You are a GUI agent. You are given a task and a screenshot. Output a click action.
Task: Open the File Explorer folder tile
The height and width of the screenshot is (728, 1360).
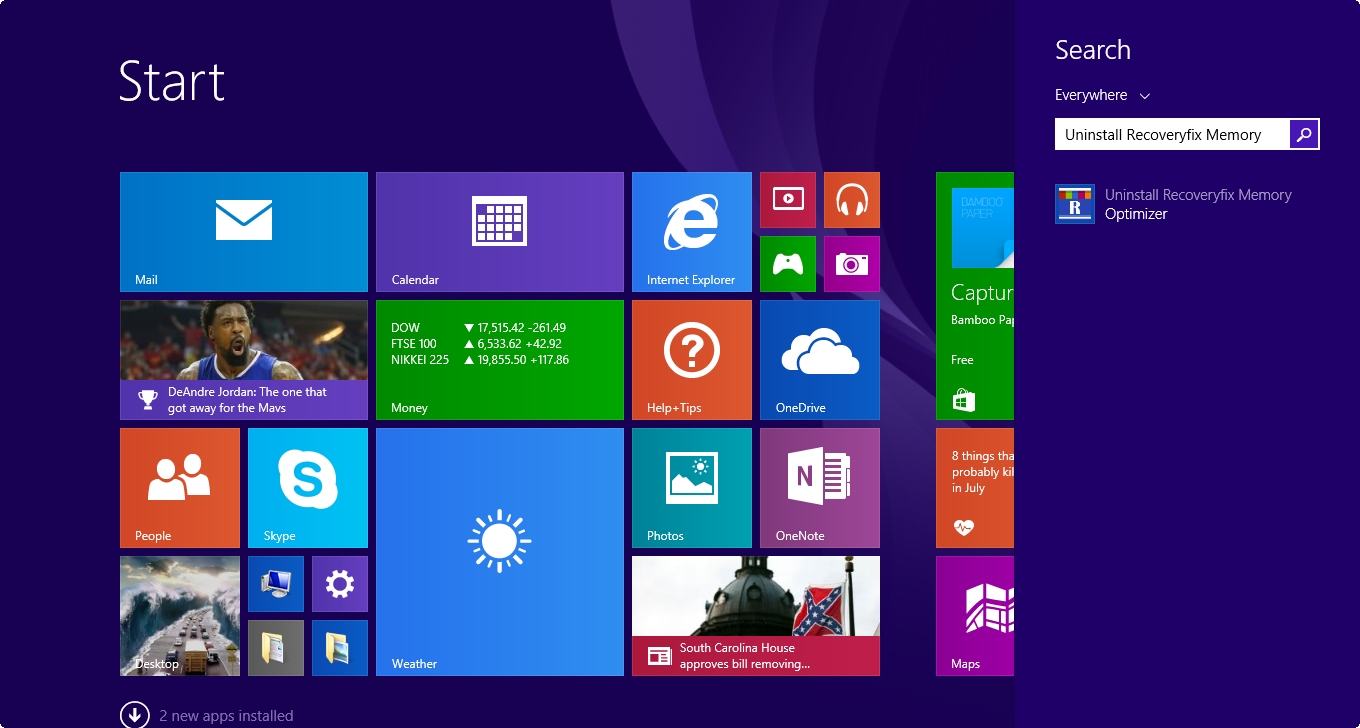pos(340,648)
